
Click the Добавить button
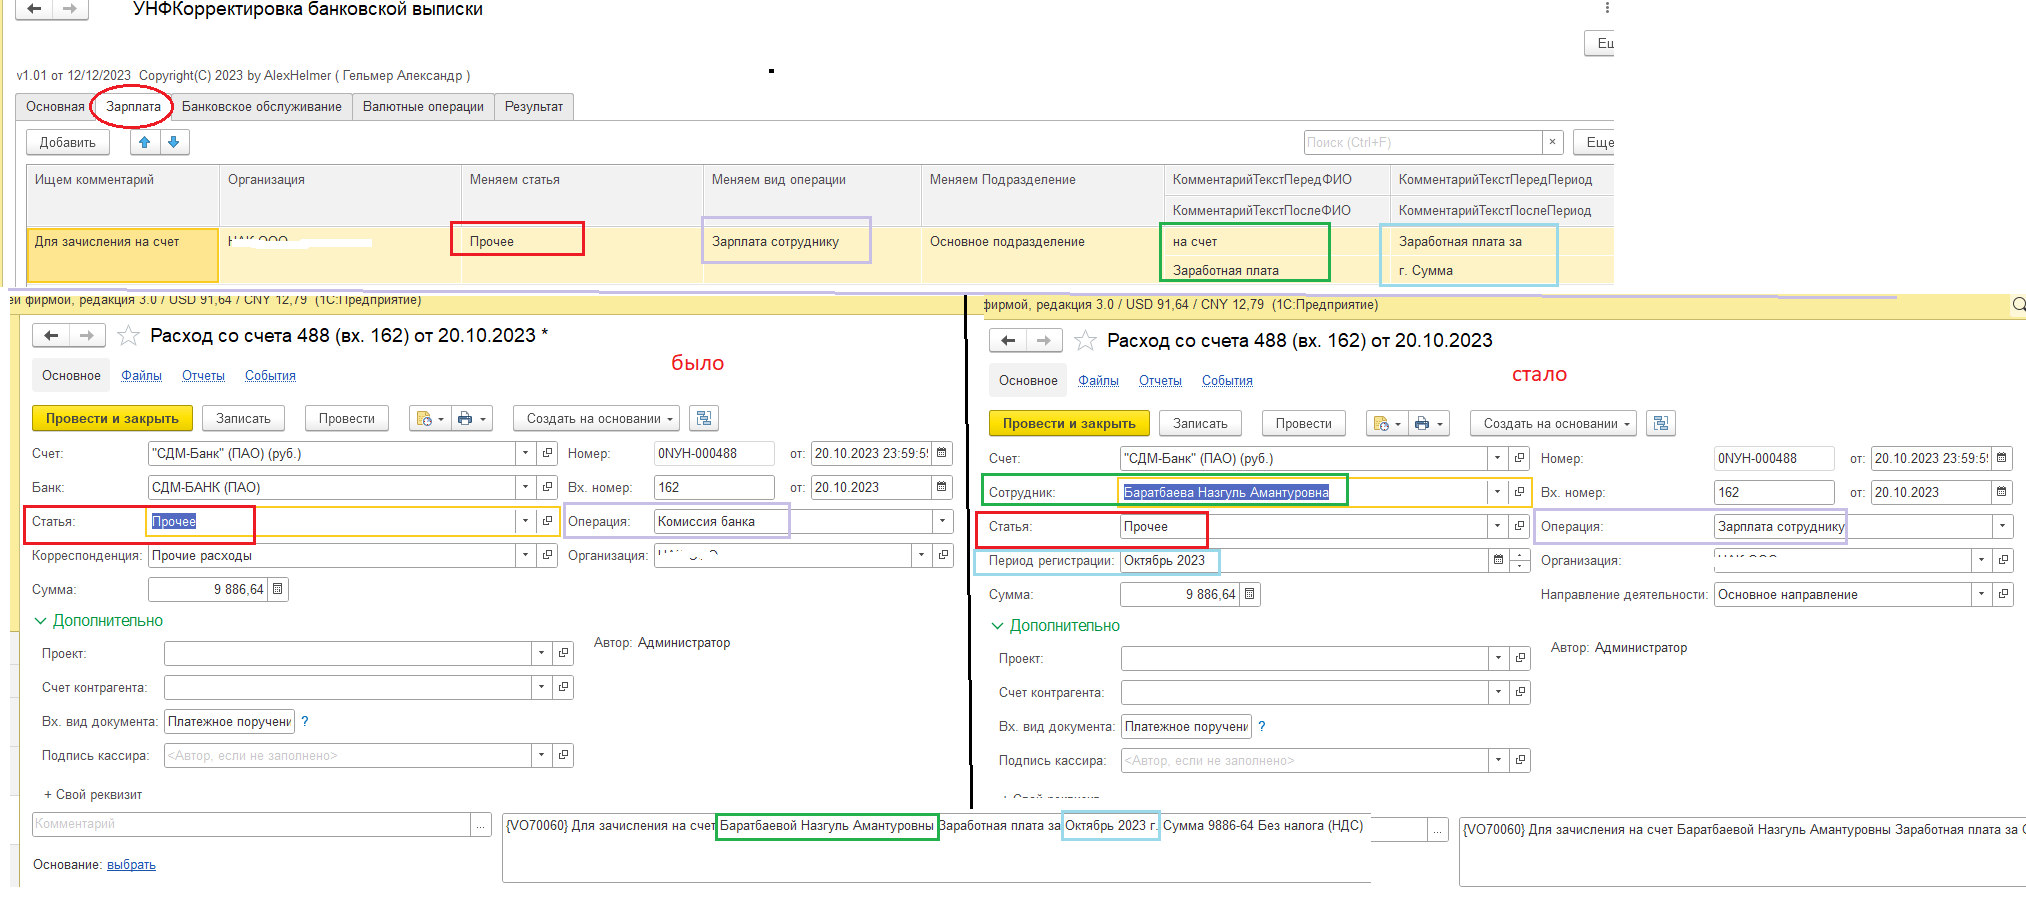[x=68, y=142]
